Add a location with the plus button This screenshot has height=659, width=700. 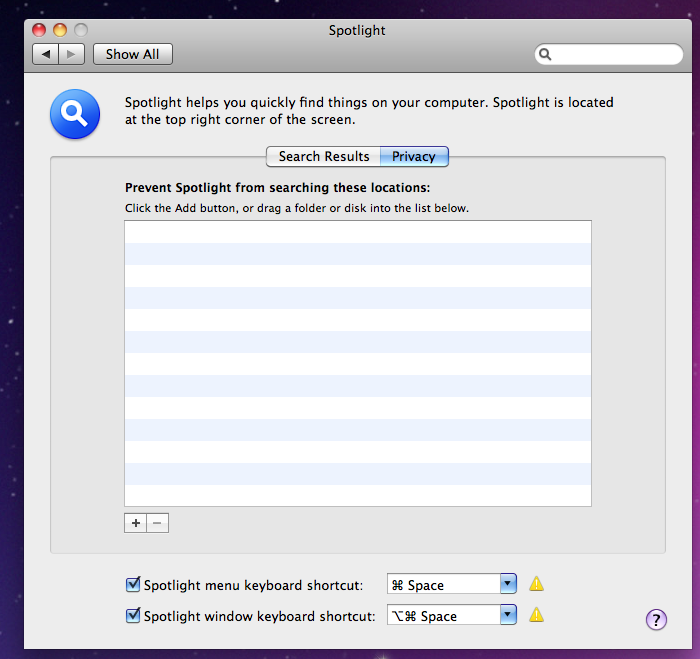136,523
